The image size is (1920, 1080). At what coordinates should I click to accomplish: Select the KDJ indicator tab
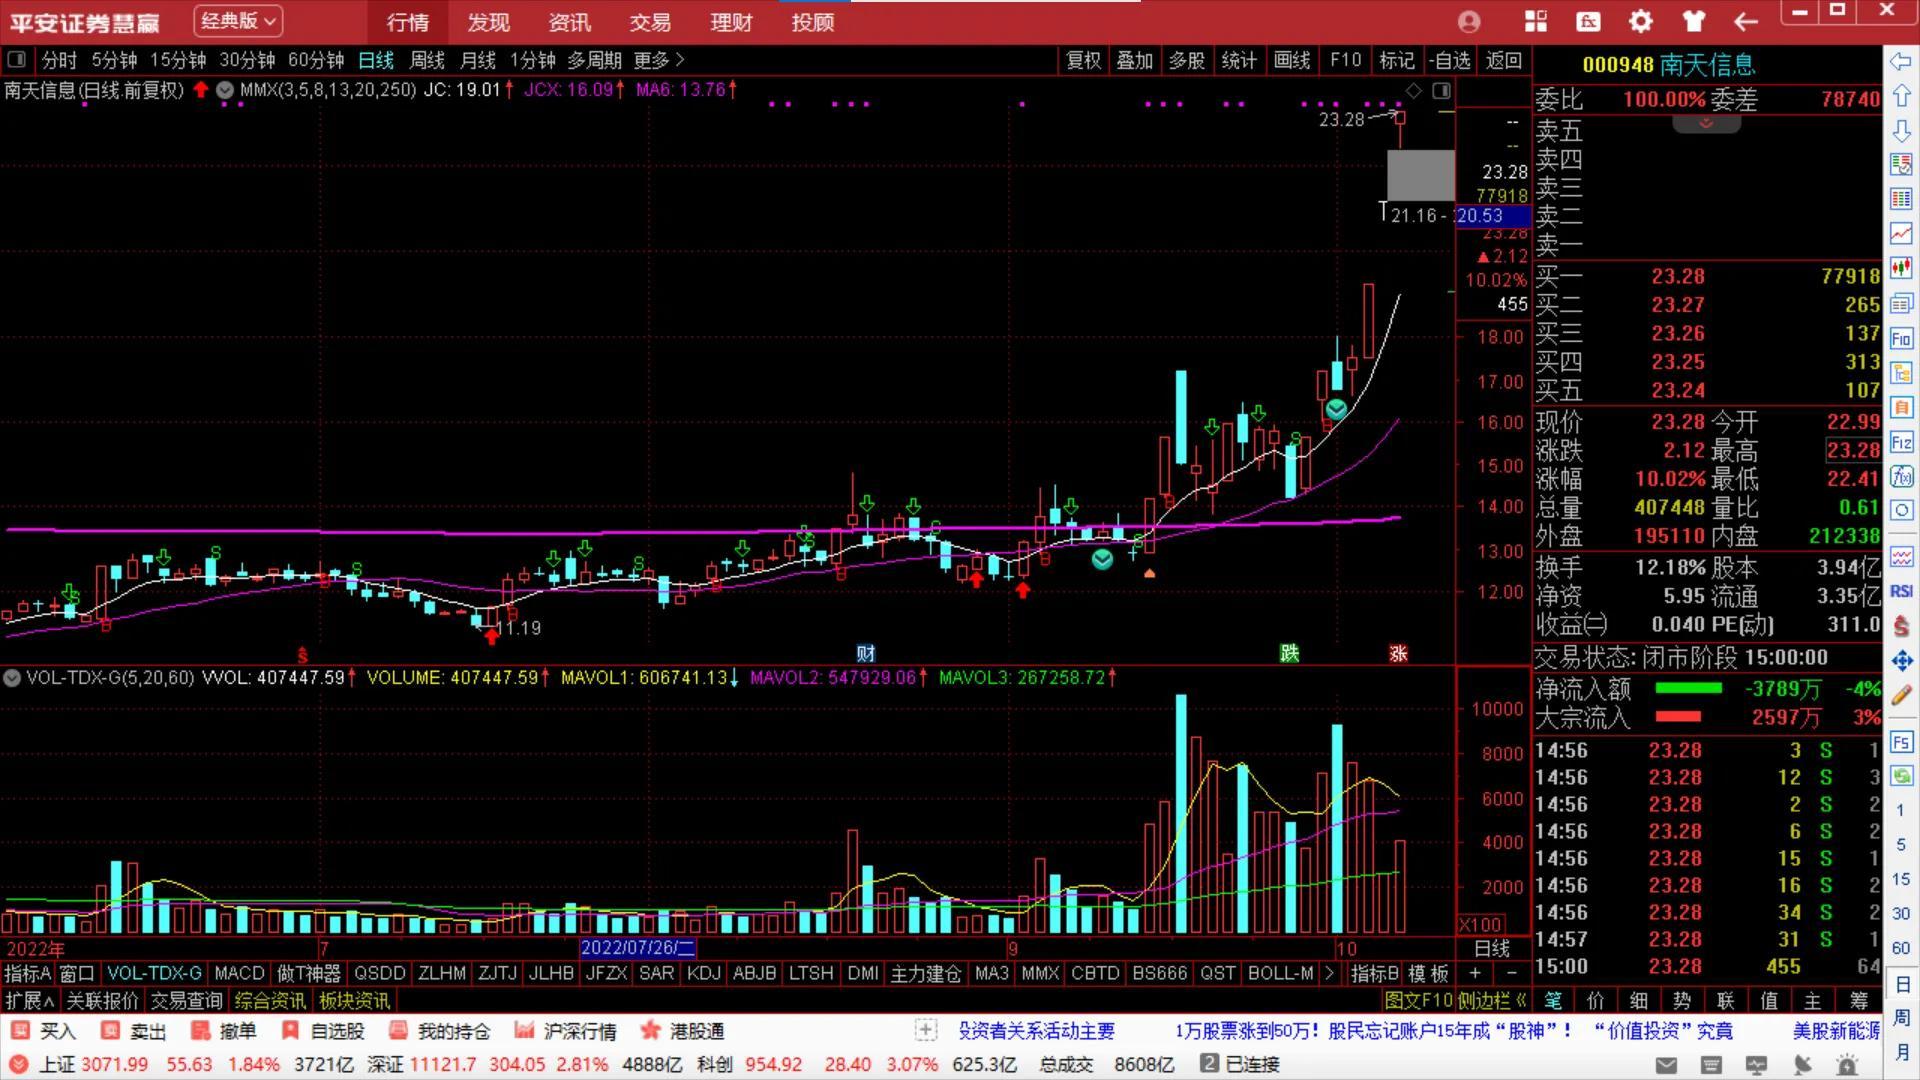(703, 973)
